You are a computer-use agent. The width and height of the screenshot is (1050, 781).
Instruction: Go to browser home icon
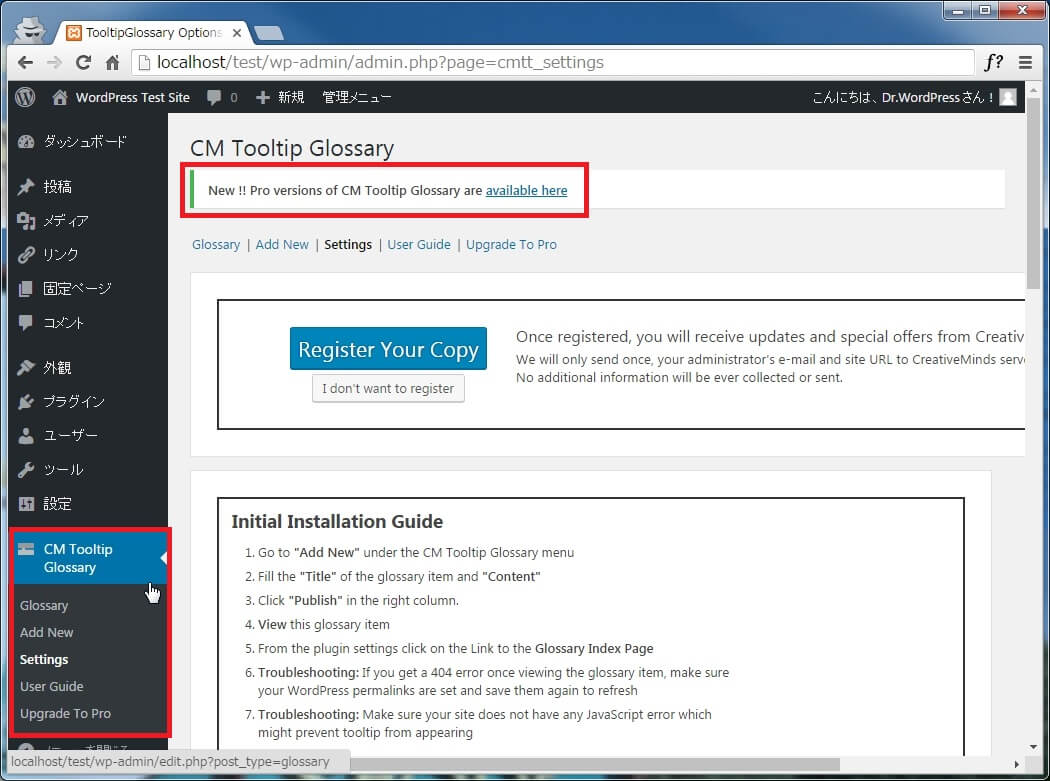[x=113, y=62]
